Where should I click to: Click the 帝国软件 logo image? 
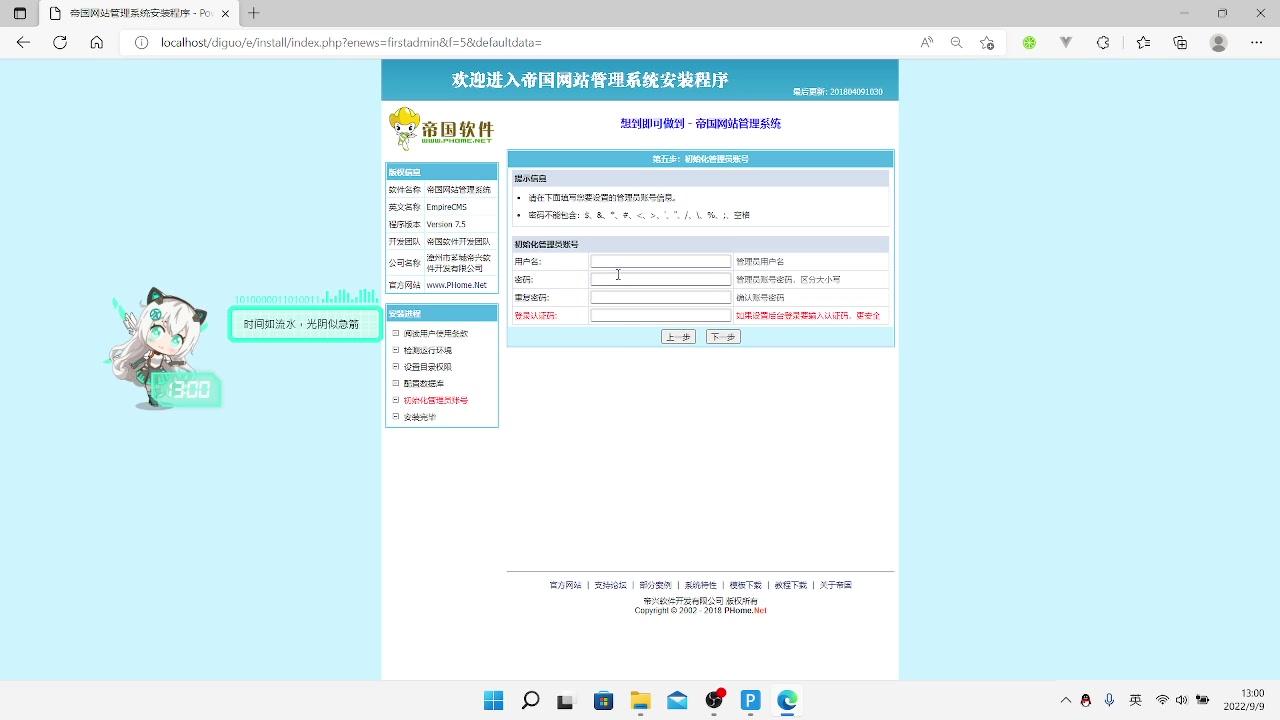pos(441,129)
